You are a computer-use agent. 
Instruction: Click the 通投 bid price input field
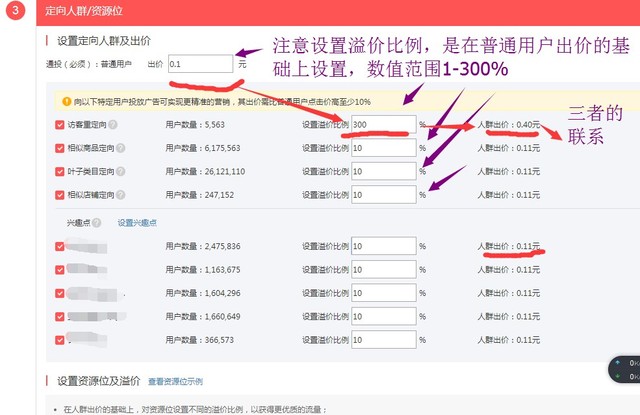[200, 63]
